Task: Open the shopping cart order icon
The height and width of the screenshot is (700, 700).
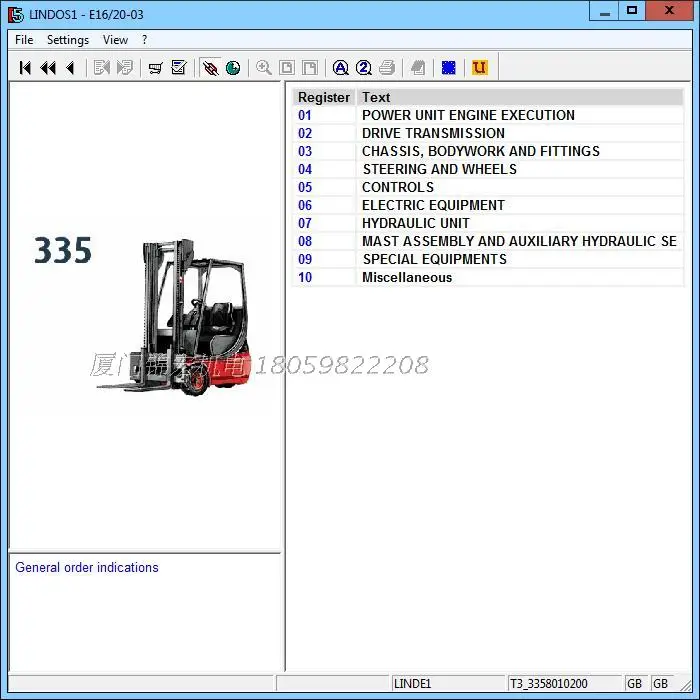Action: [155, 68]
